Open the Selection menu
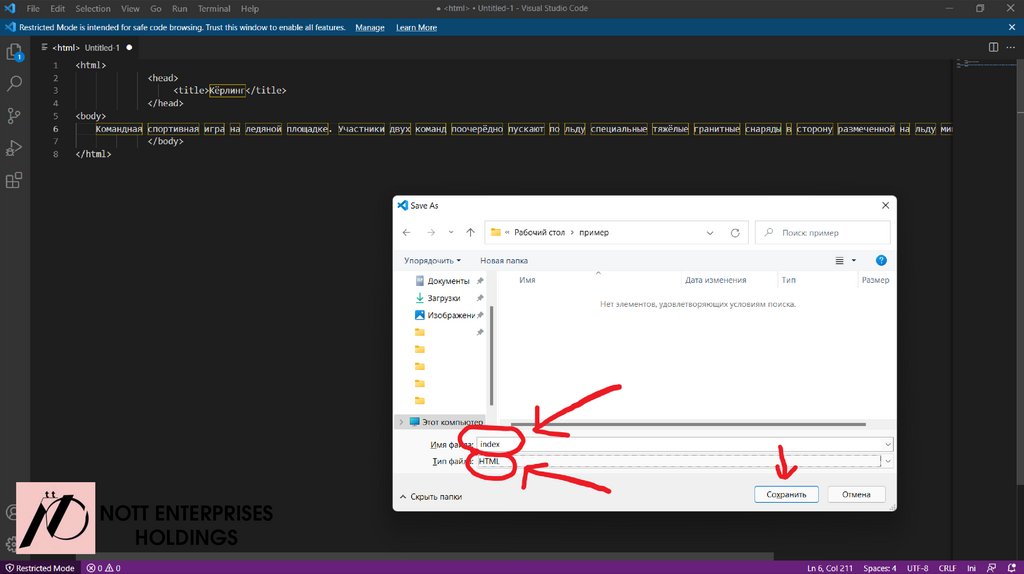 click(x=93, y=9)
